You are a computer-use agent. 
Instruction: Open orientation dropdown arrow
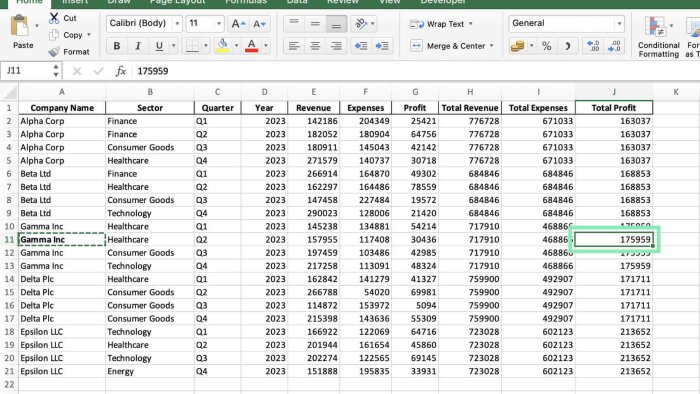pyautogui.click(x=373, y=24)
